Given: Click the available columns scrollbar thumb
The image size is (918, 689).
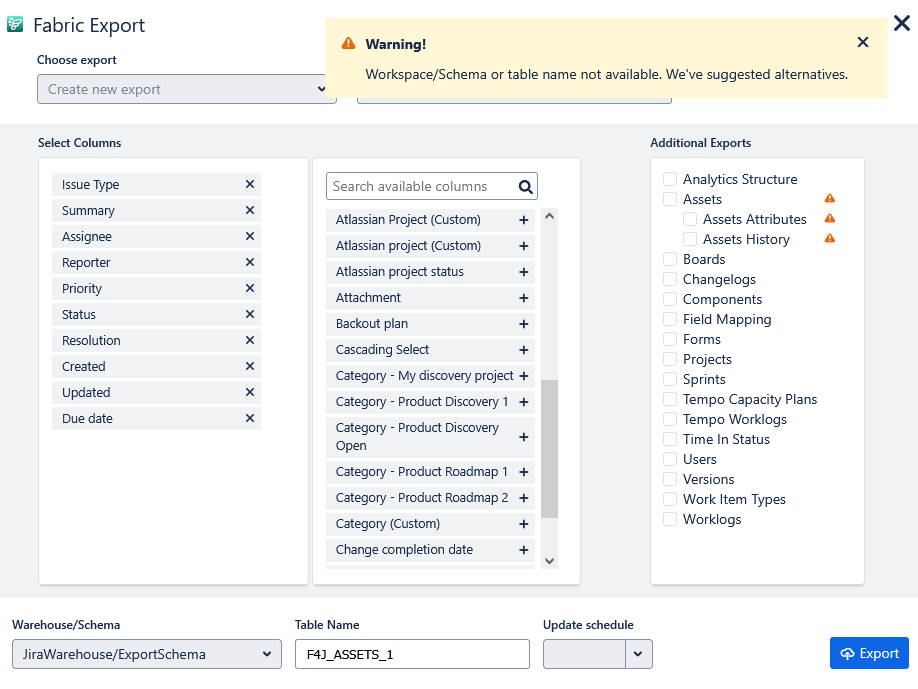Looking at the screenshot, I should coord(549,448).
